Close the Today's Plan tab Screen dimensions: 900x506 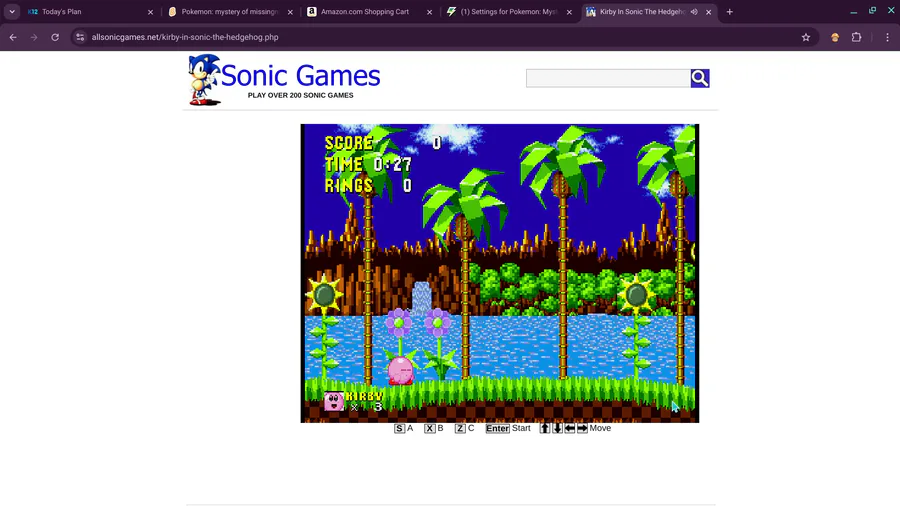click(150, 12)
